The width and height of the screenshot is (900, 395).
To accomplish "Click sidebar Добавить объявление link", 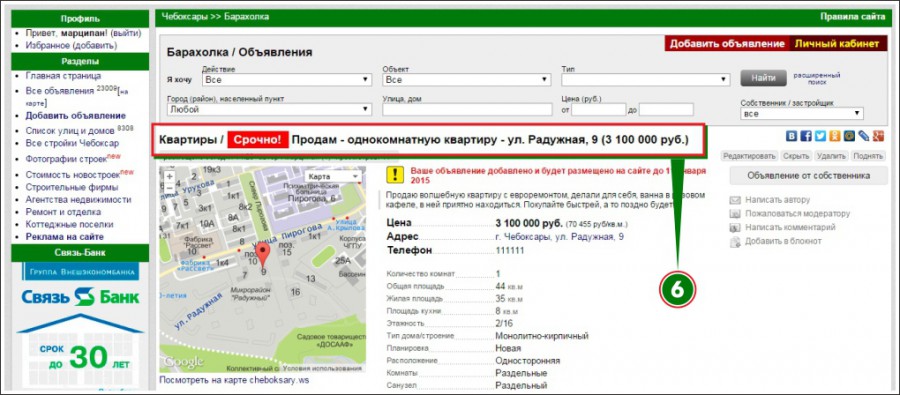I will [76, 116].
